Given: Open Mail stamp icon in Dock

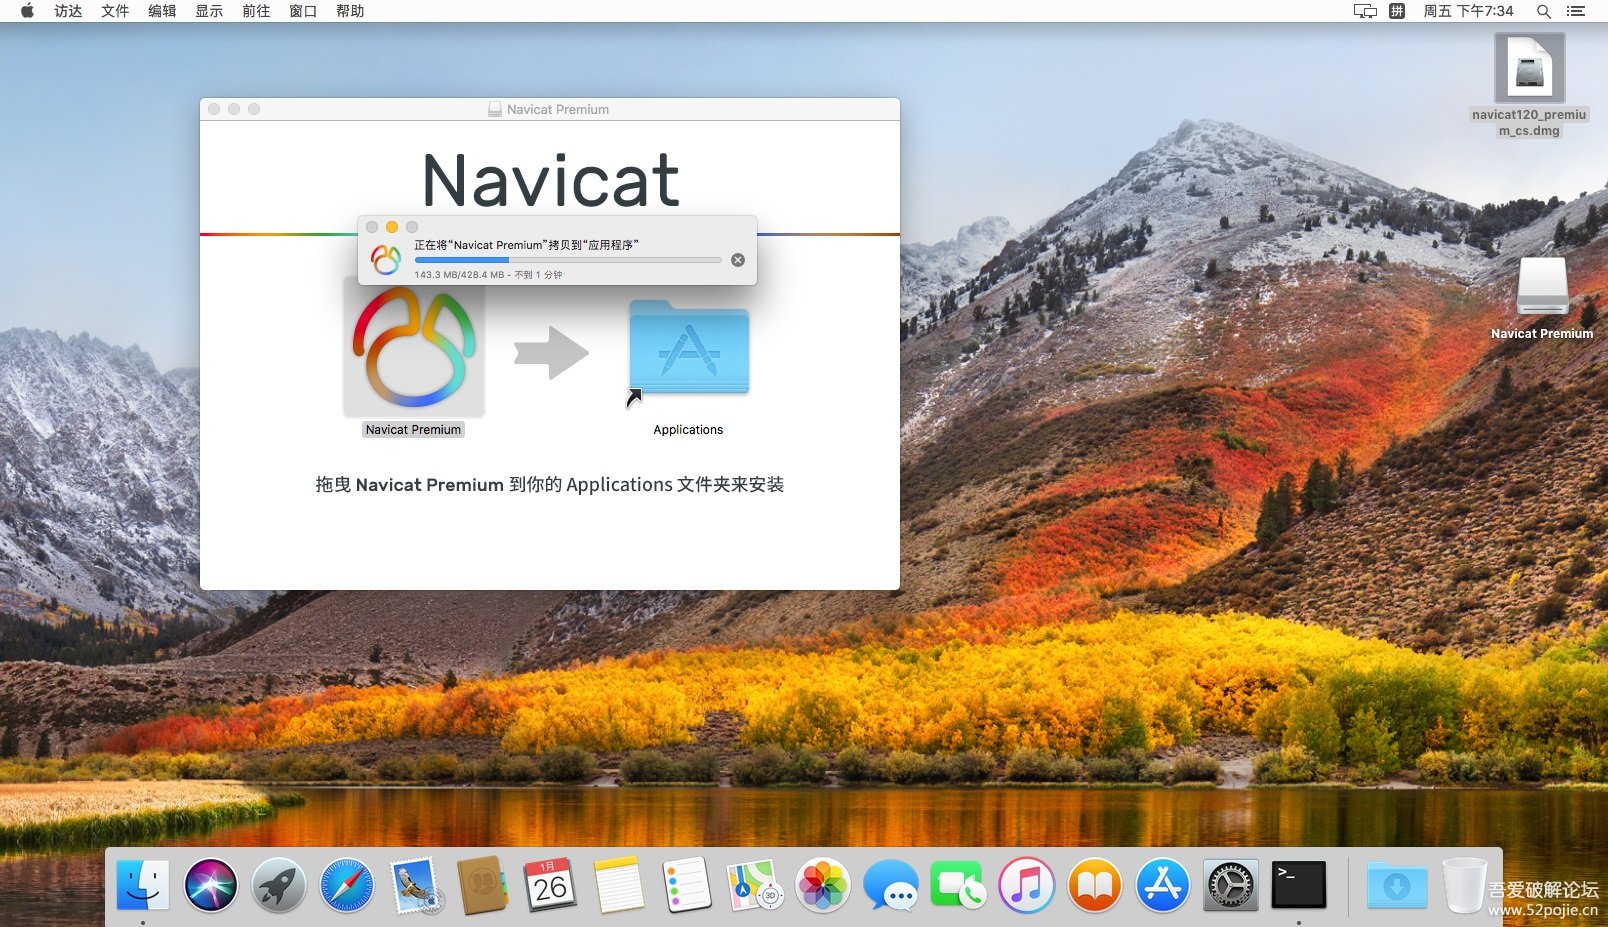Looking at the screenshot, I should coord(415,885).
